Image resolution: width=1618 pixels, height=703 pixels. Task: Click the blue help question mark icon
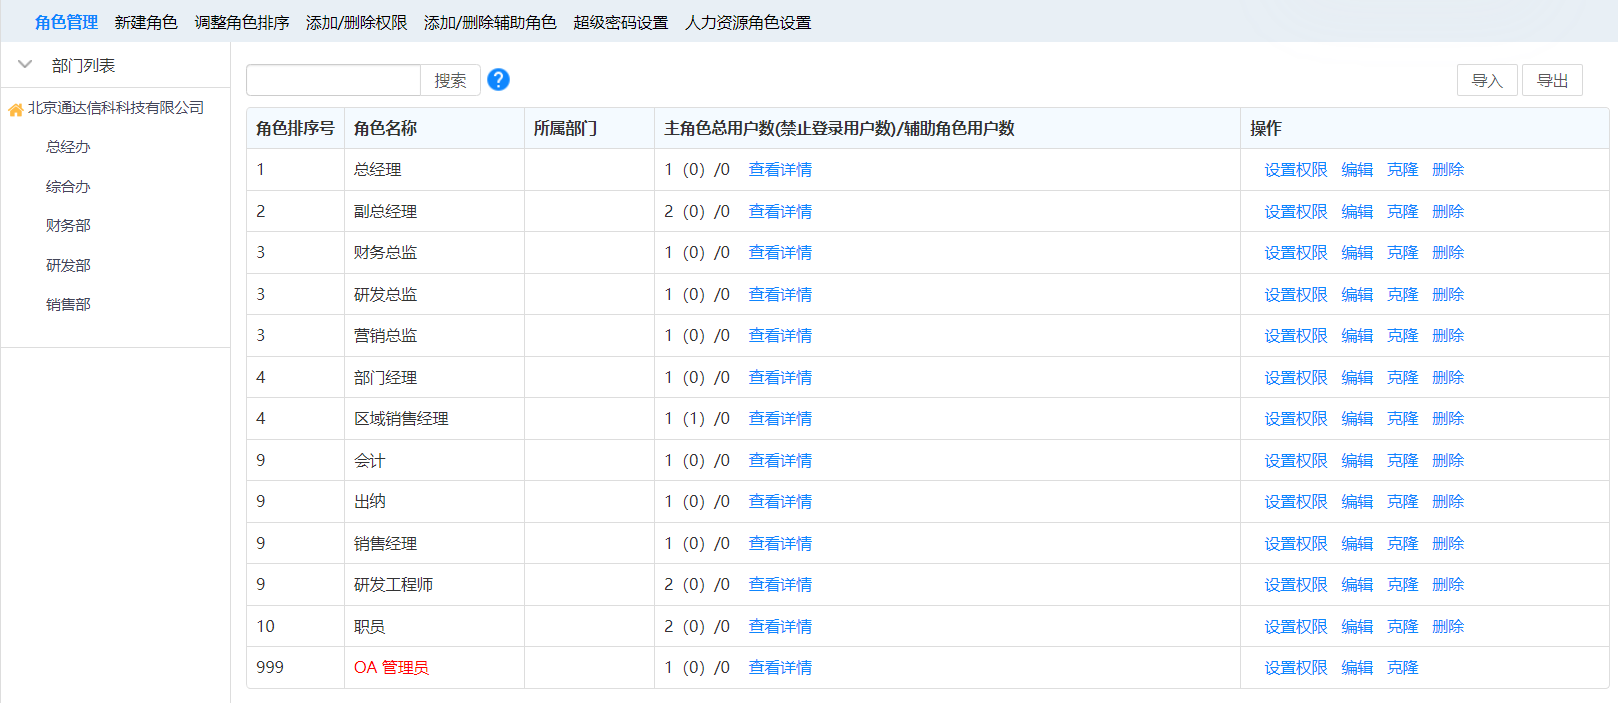(x=498, y=80)
